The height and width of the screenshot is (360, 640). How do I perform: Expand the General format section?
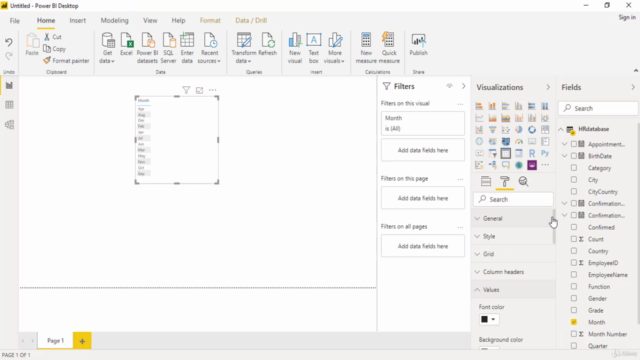pos(513,218)
